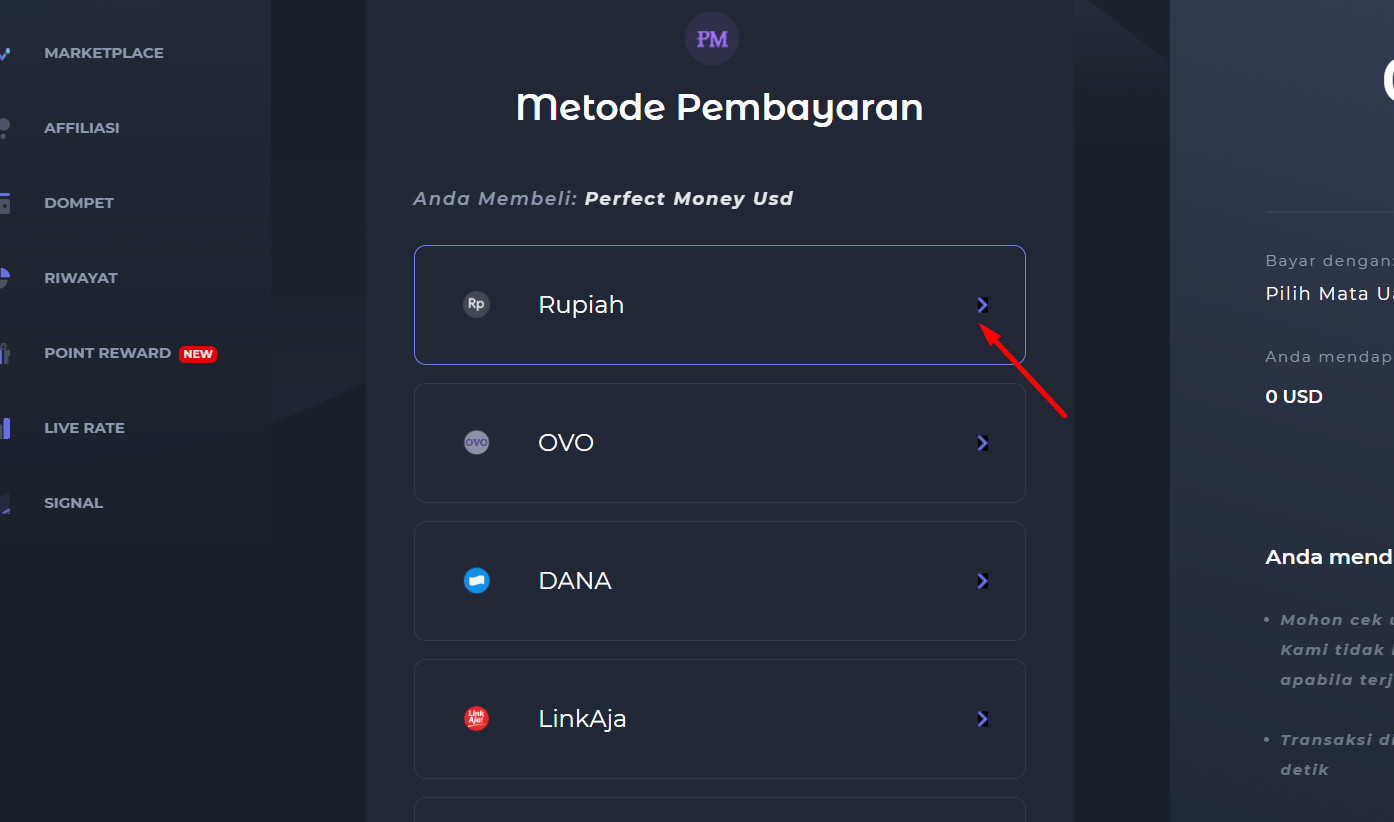The height and width of the screenshot is (822, 1394).
Task: Expand the OVO option chevron arrow
Action: pyautogui.click(x=983, y=443)
